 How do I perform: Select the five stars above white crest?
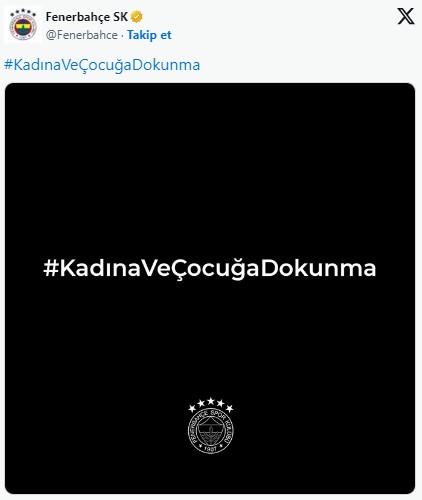(211, 404)
